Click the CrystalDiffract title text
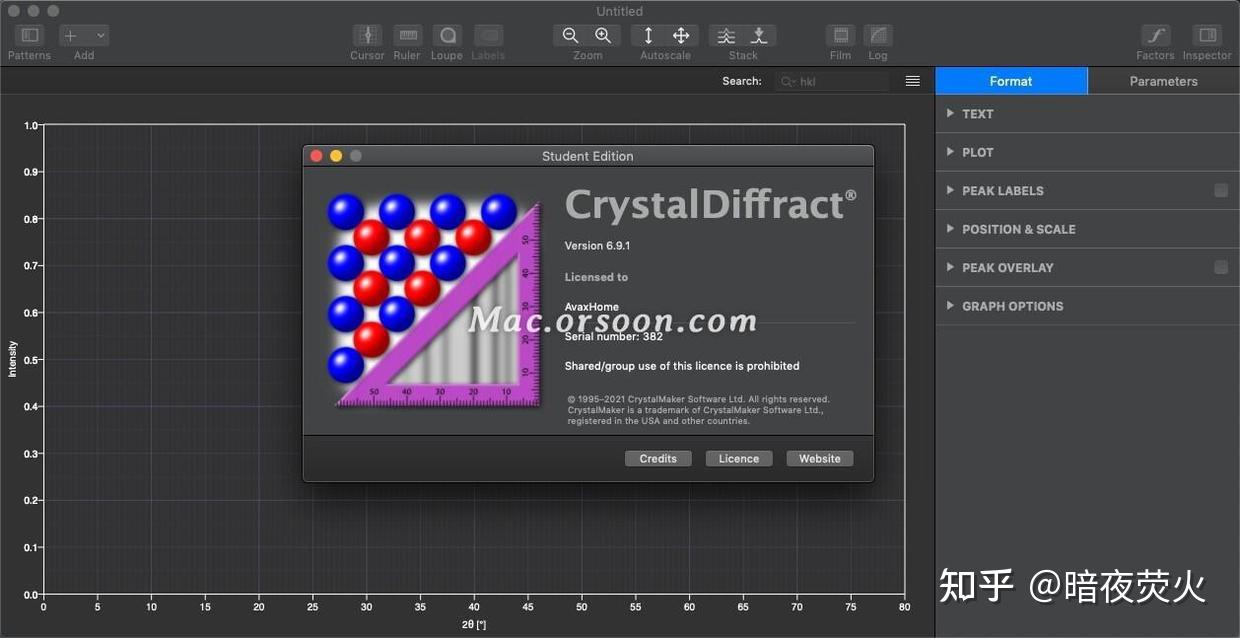 tap(711, 205)
